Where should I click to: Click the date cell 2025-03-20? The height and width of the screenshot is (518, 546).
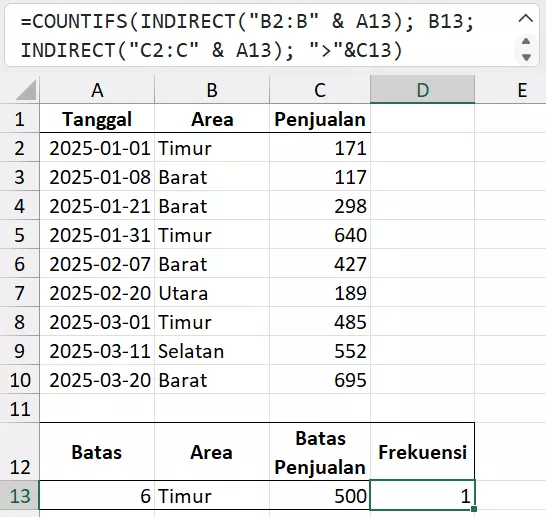[x=97, y=380]
